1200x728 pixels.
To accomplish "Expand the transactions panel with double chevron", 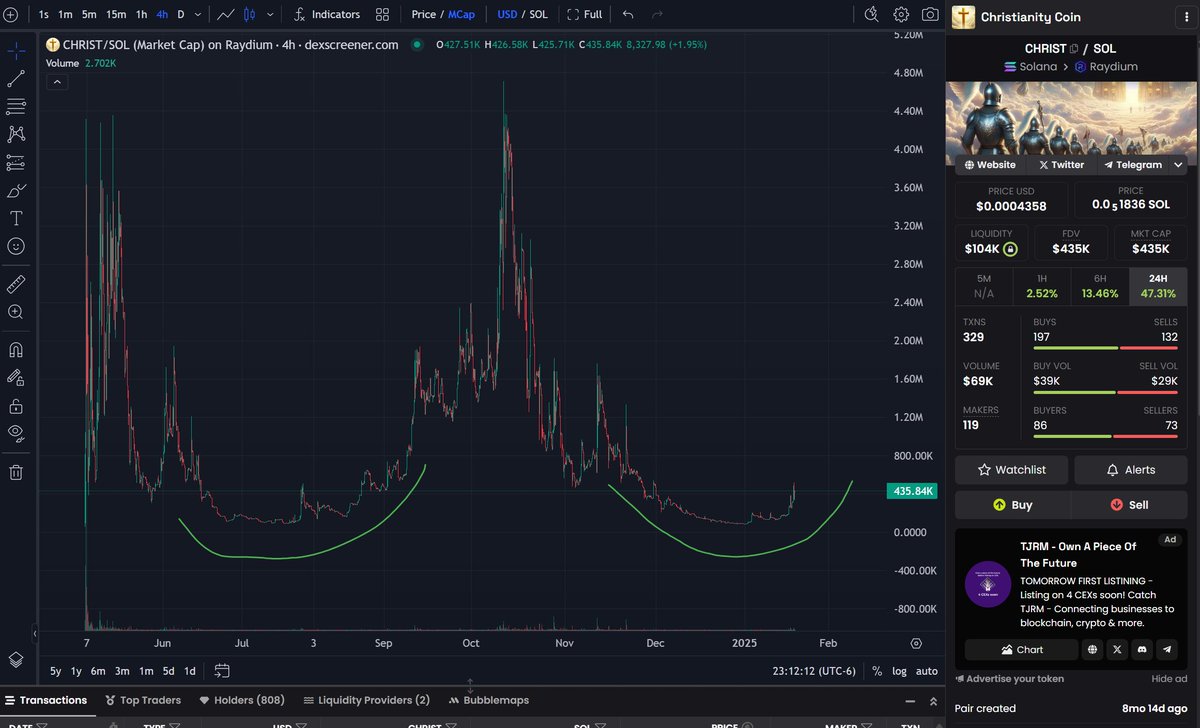I will pyautogui.click(x=933, y=701).
